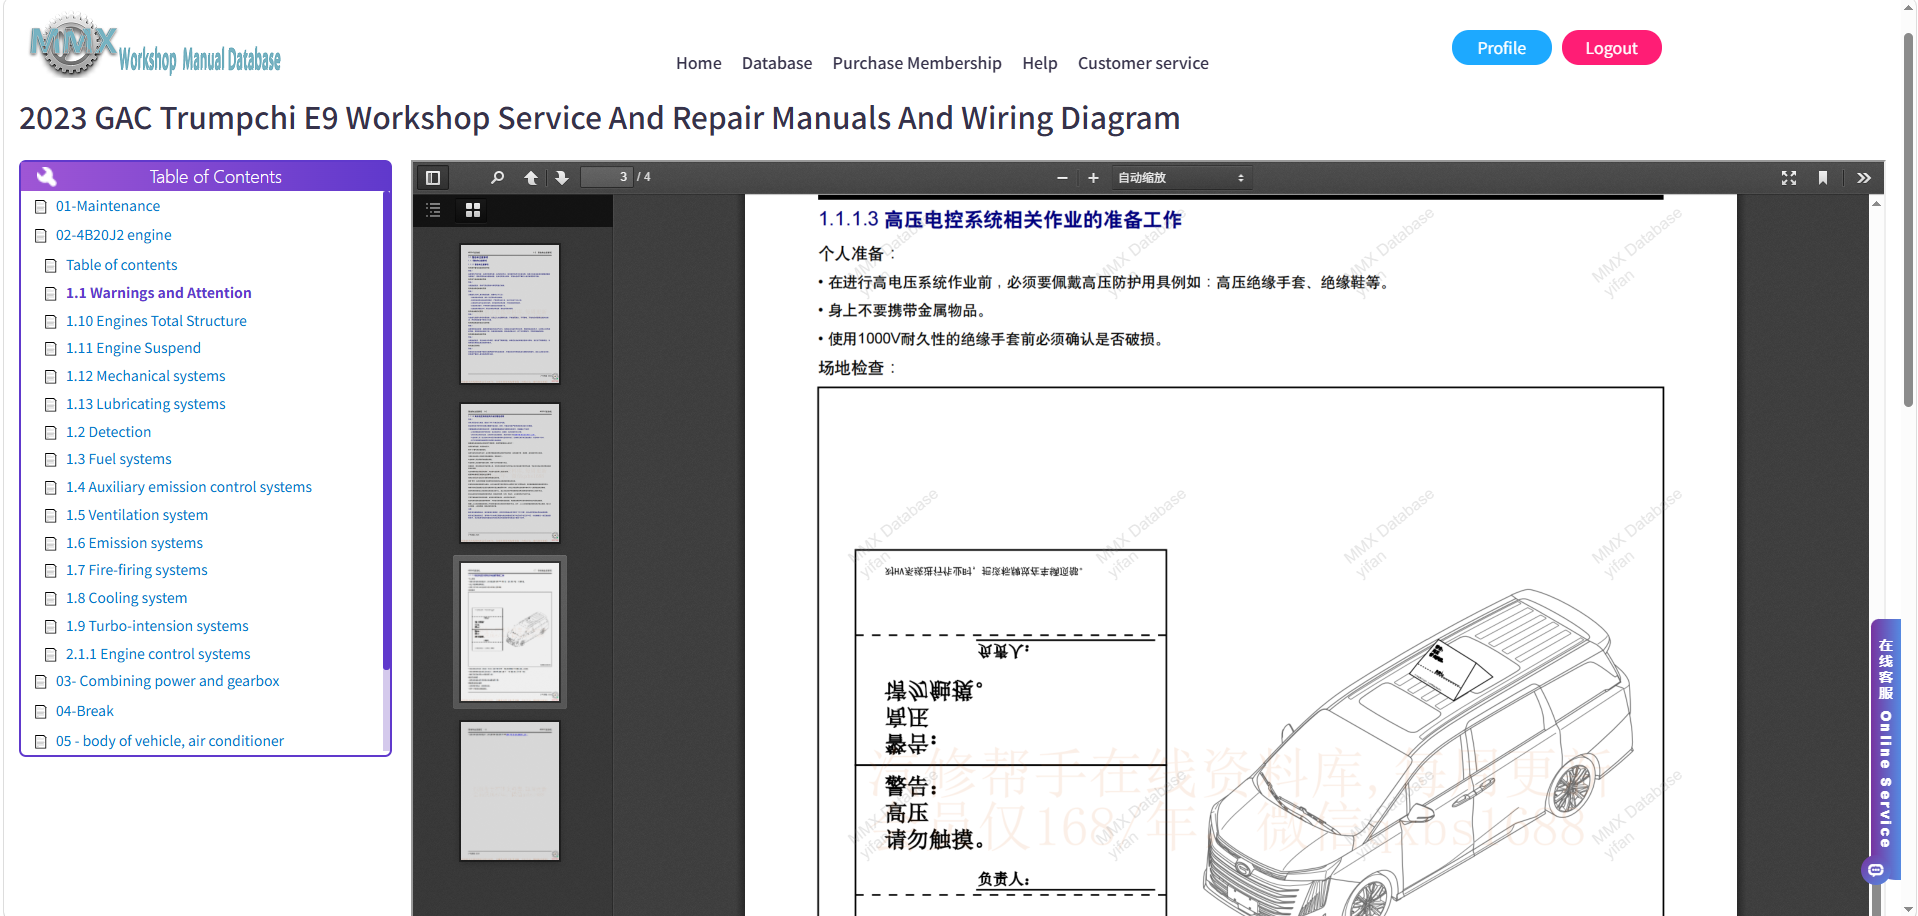The height and width of the screenshot is (916, 1918).
Task: Open 1.3 Fuel systems chapter
Action: tap(118, 459)
